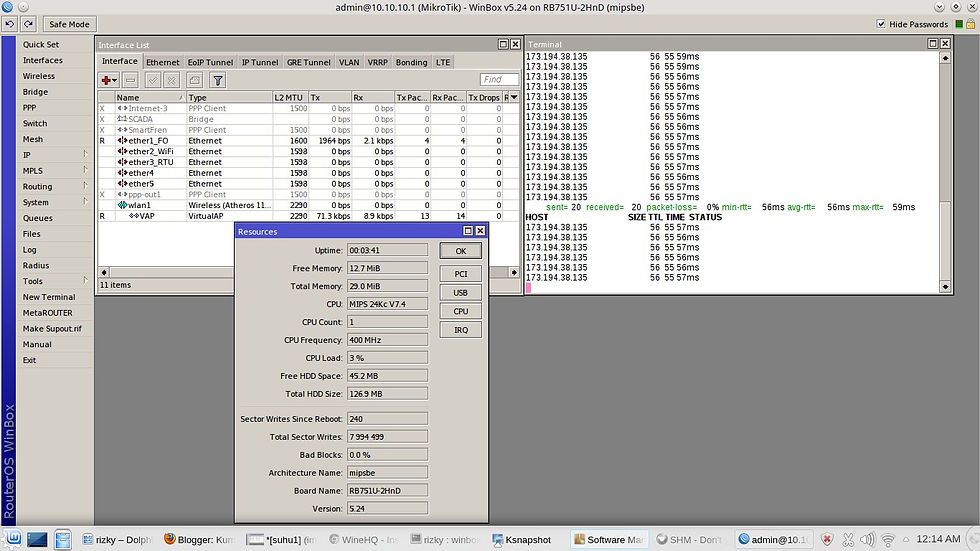
Task: Uncheck the Hide Passwords checkbox
Action: pyautogui.click(x=881, y=24)
